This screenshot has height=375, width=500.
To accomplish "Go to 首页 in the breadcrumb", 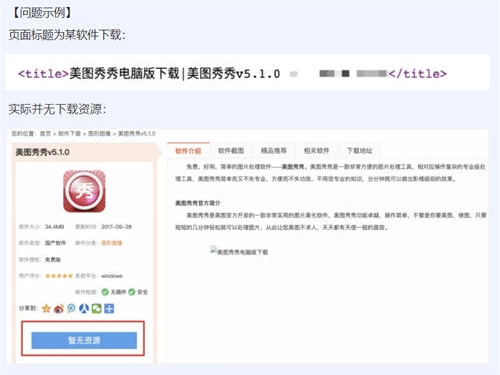I will (x=46, y=134).
